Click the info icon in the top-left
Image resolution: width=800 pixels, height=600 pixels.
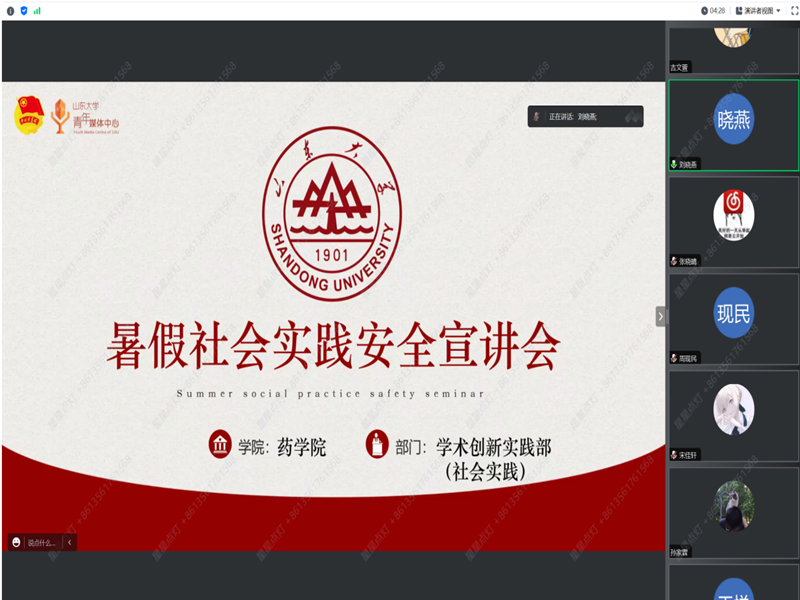(8, 10)
